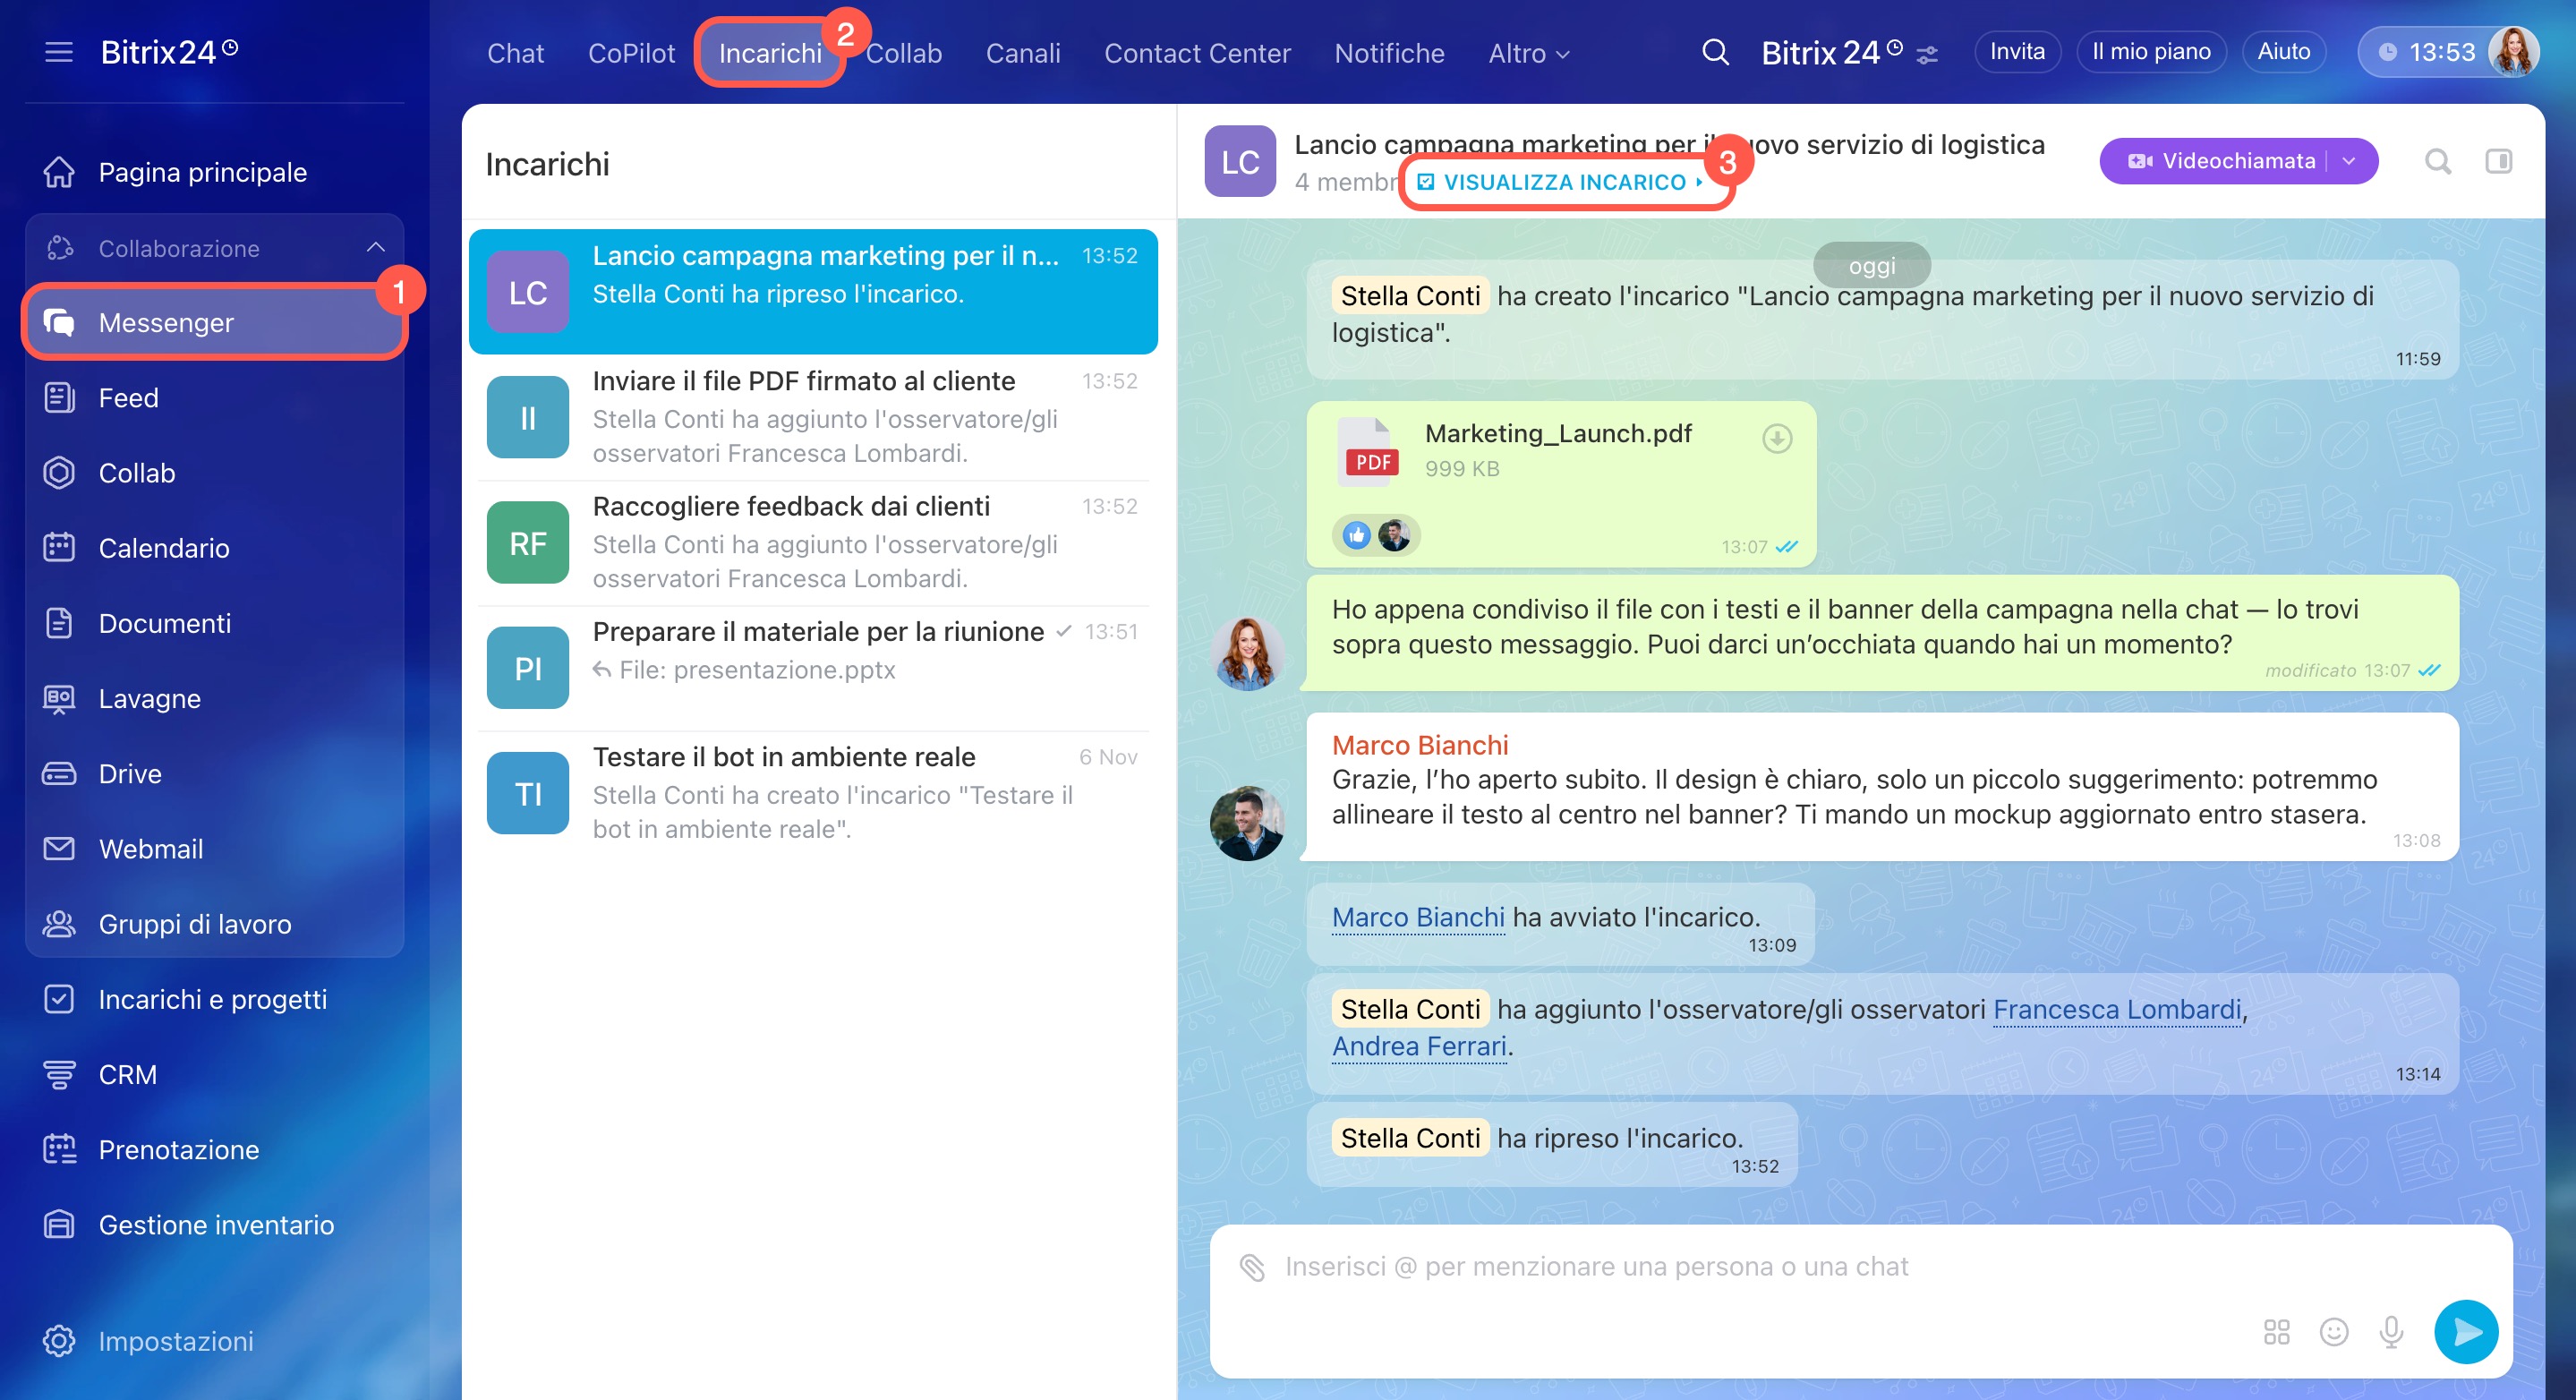This screenshot has width=2576, height=1400.
Task: Toggle the chat sidebar panel
Action: coord(2498,161)
